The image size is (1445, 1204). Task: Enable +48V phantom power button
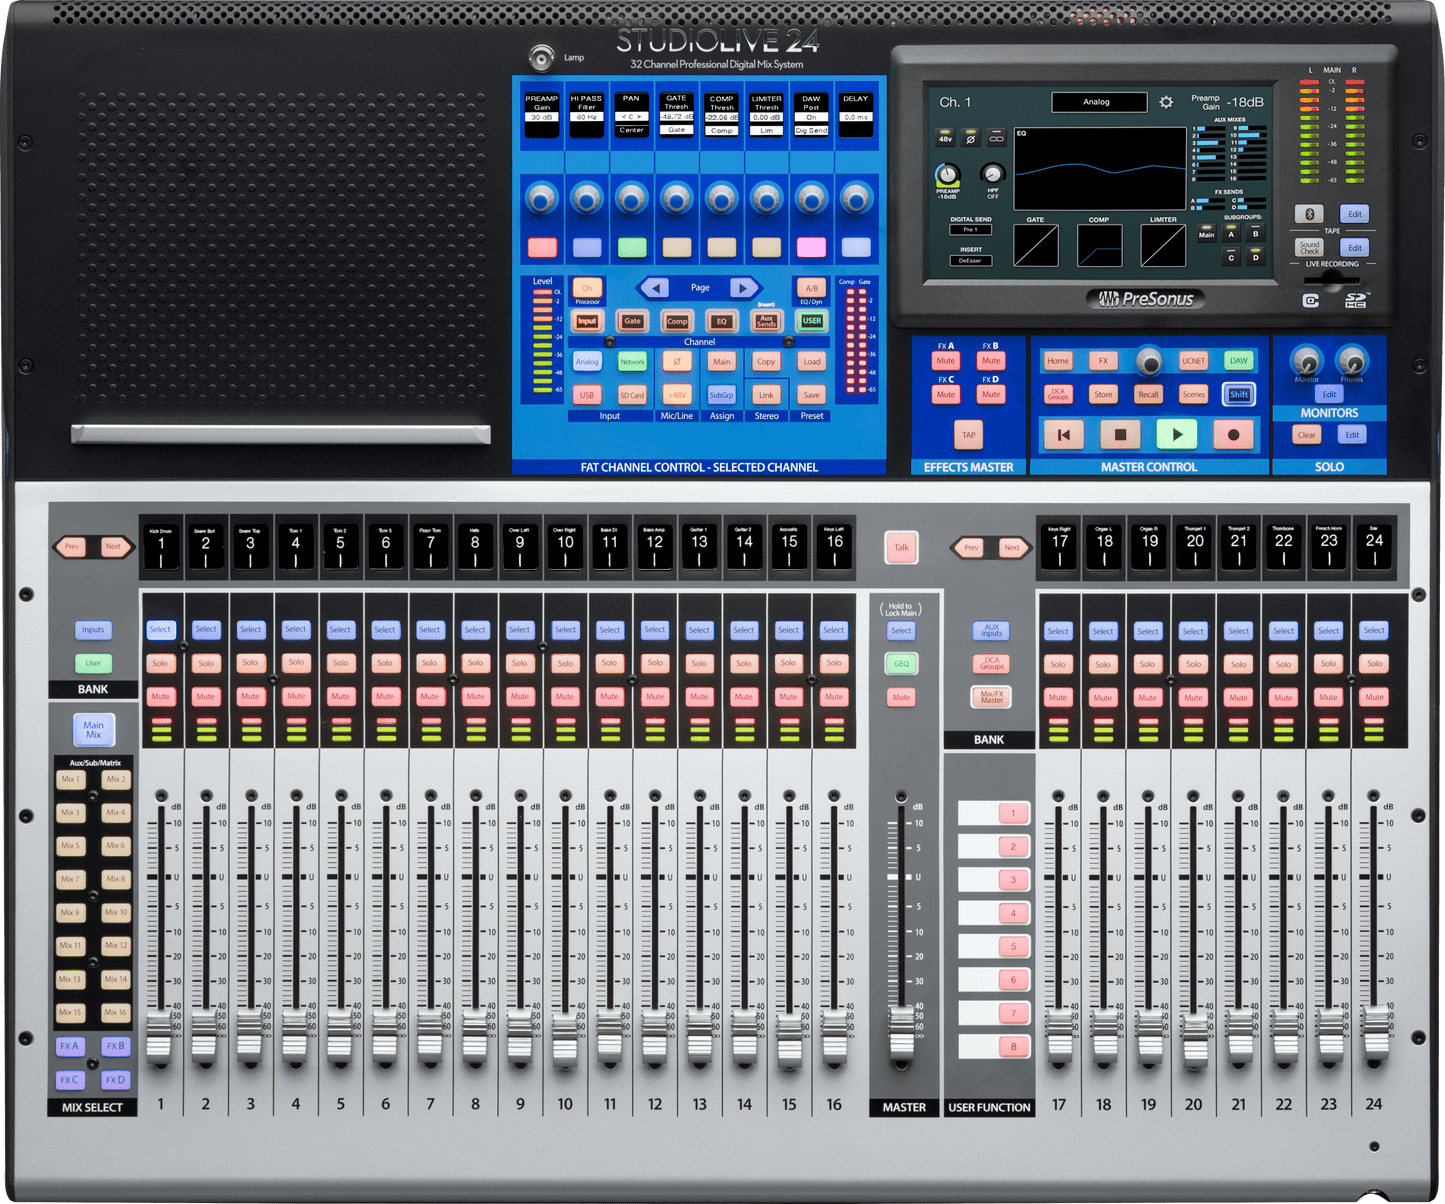[x=677, y=395]
